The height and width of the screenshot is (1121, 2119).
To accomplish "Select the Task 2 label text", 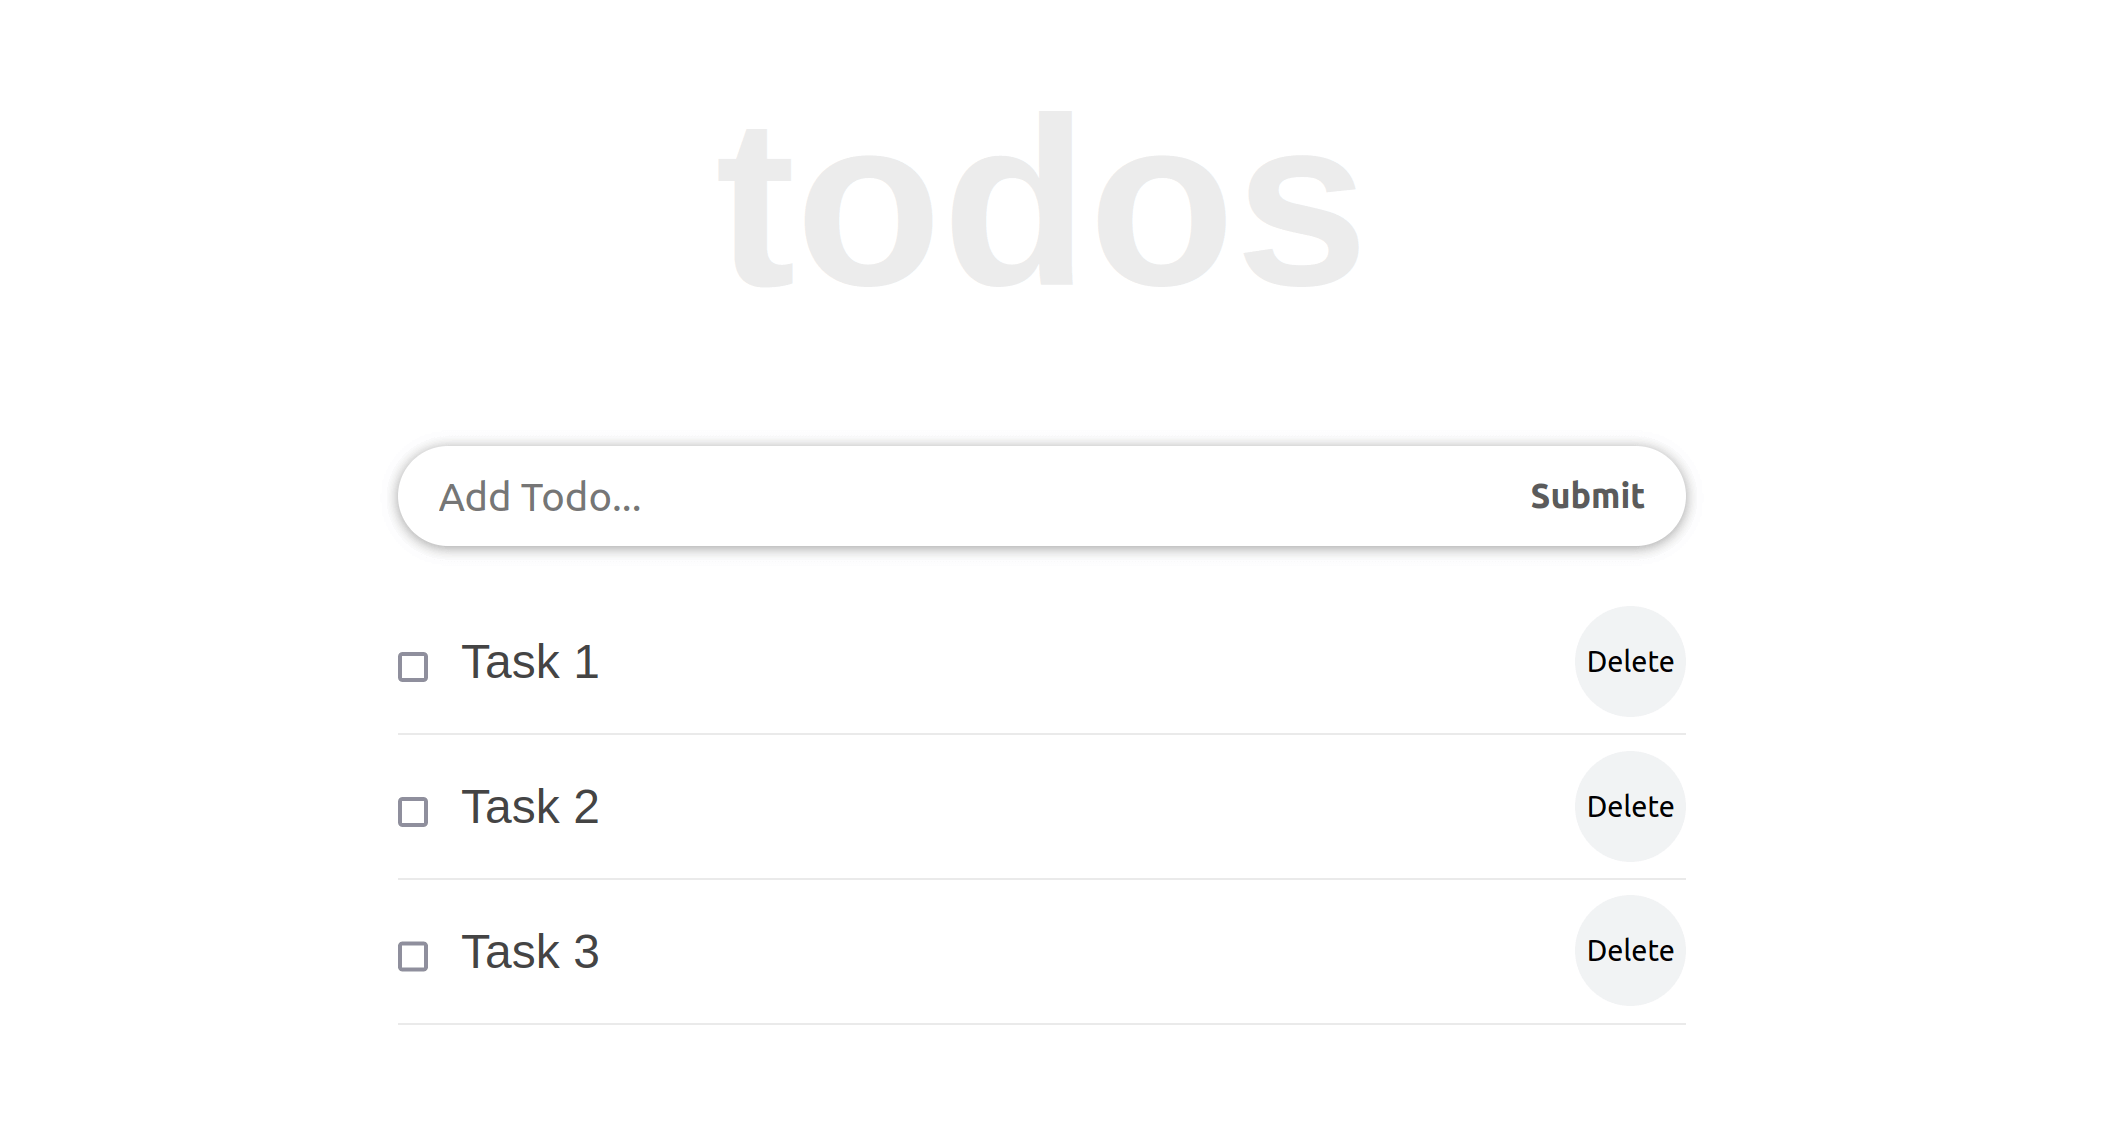I will [530, 807].
